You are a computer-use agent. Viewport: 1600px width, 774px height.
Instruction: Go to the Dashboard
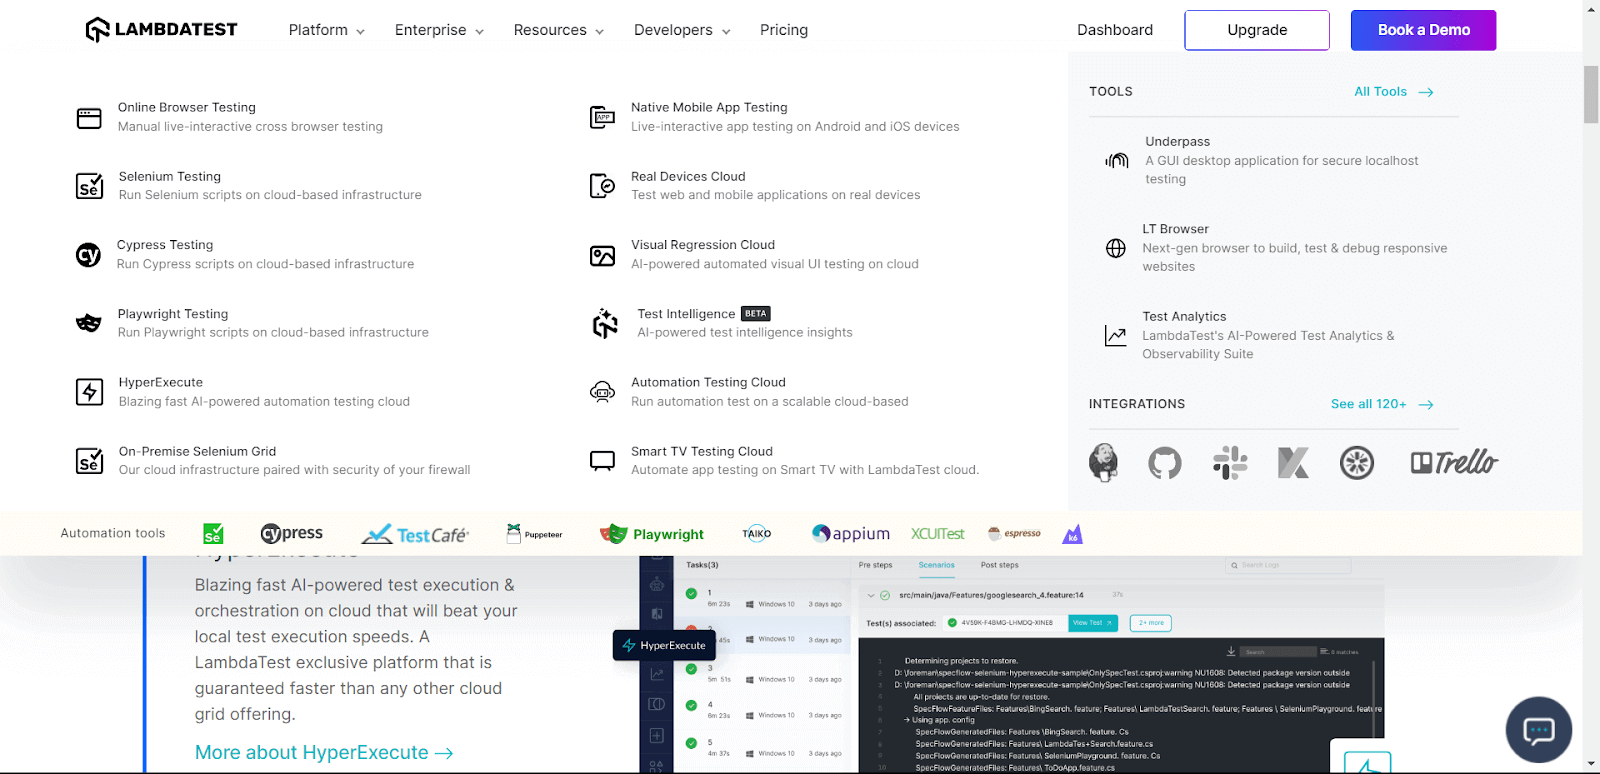pos(1115,30)
